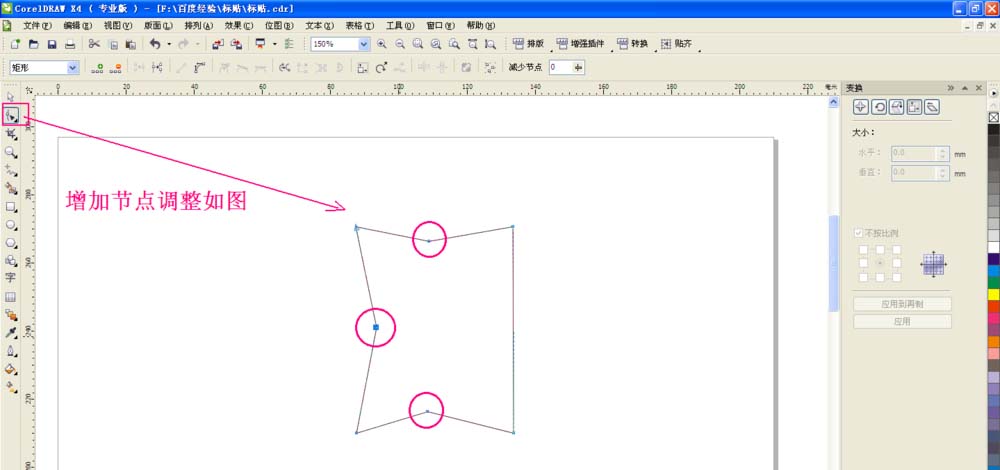The width and height of the screenshot is (1000, 470).
Task: Open the 矩形 selection mode dropdown
Action: tap(73, 67)
